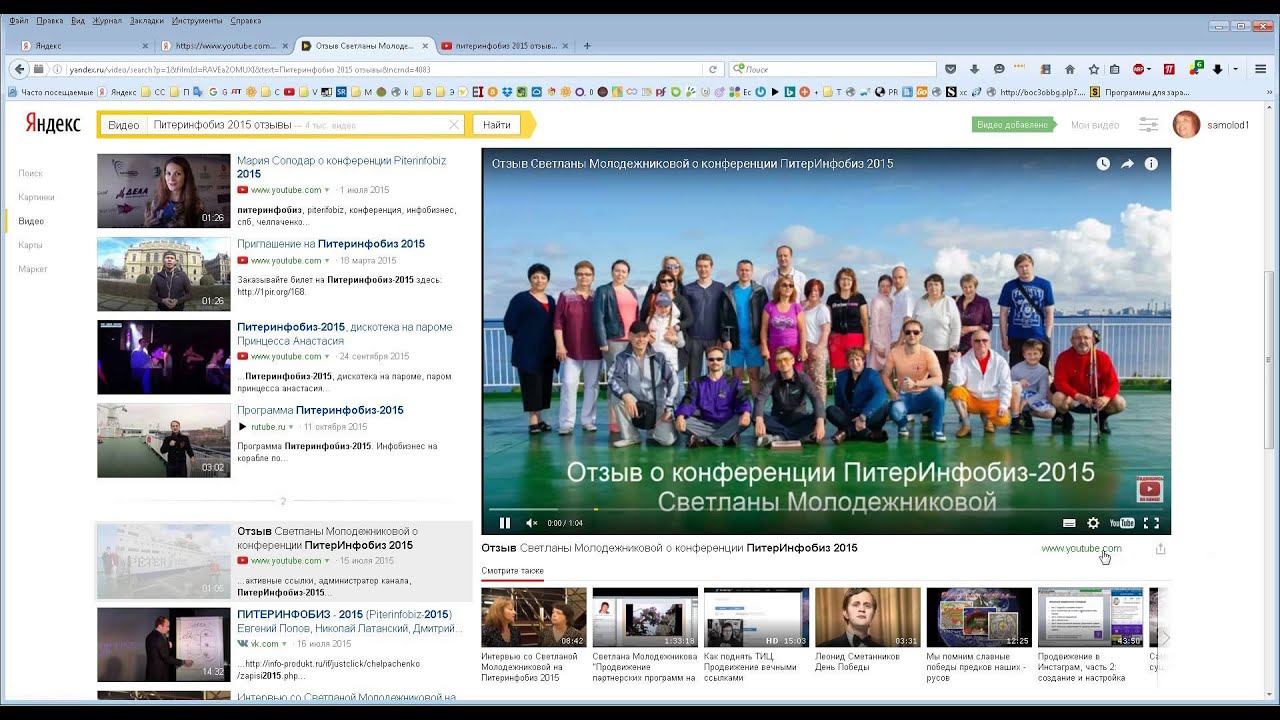Switch to the "Картинки" search section
Viewport: 1280px width, 720px height.
[x=36, y=197]
